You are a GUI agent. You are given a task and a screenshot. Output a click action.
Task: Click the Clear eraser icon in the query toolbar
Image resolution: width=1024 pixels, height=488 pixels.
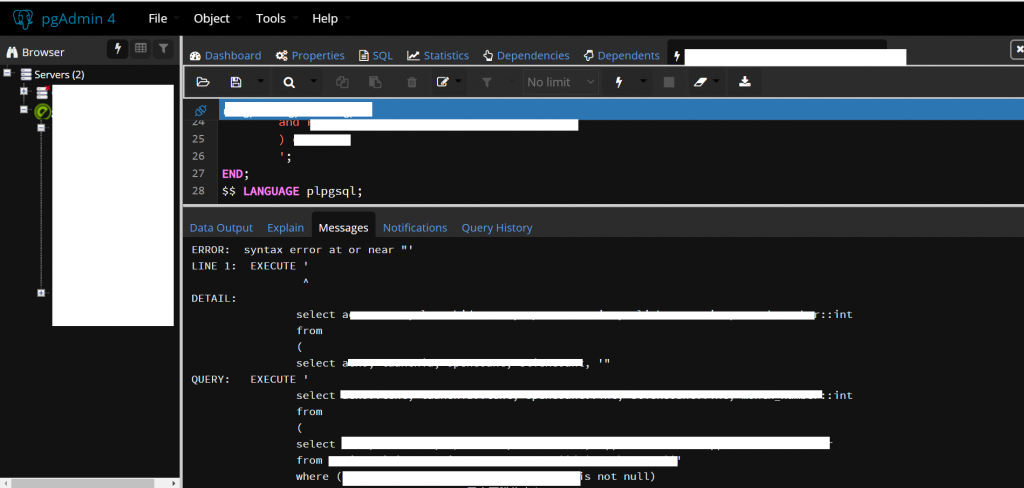(700, 82)
